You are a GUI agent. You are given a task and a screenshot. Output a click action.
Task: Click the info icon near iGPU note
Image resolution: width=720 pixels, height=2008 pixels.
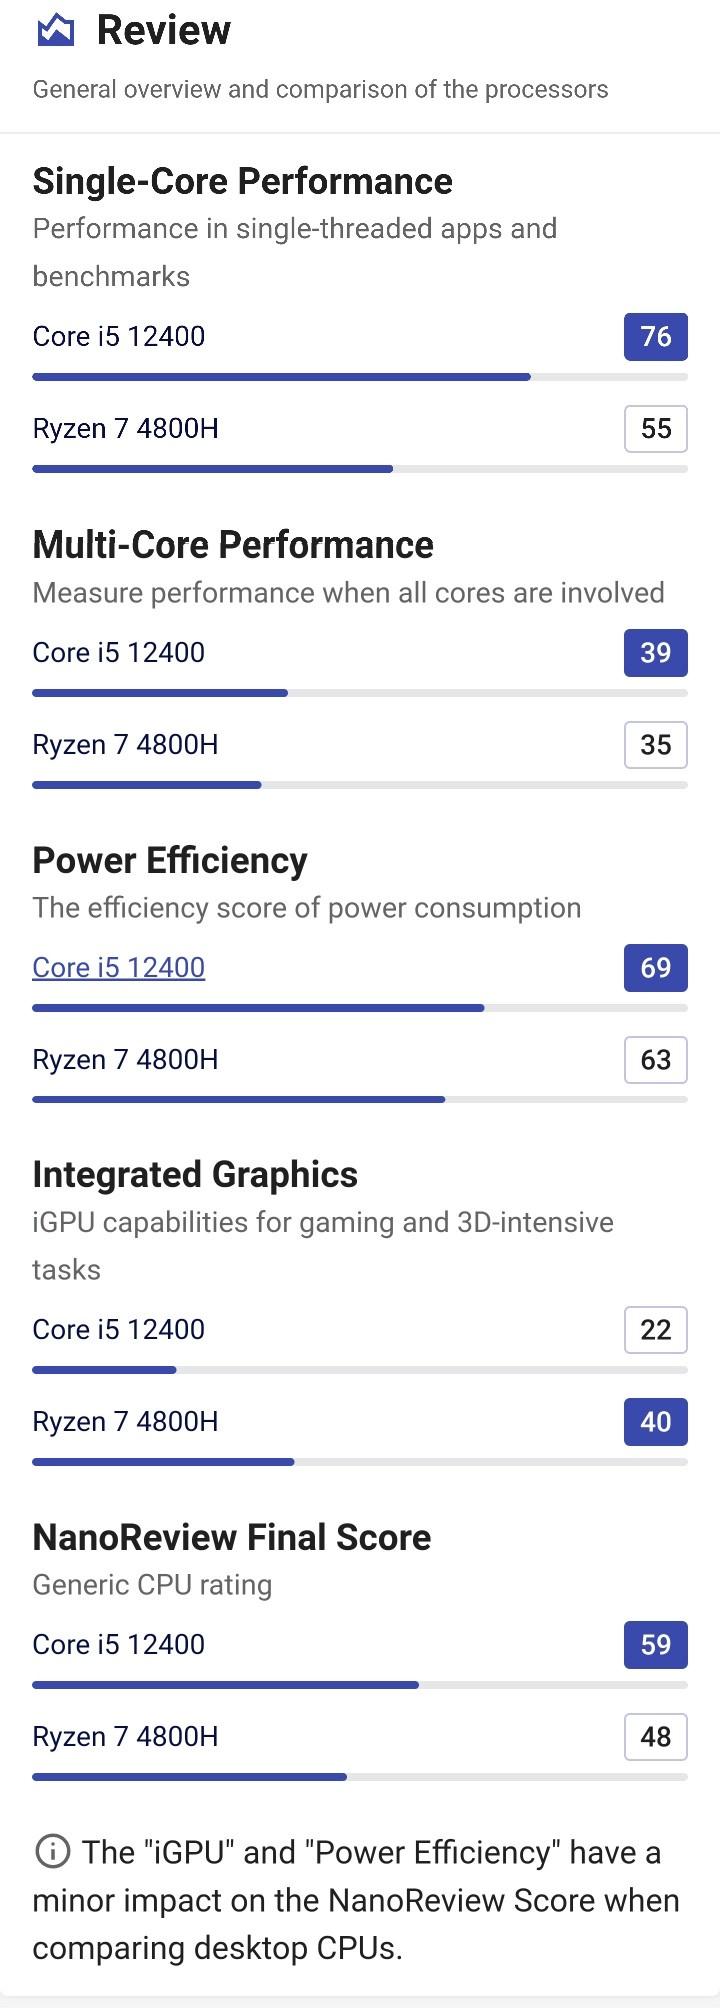pos(52,1852)
